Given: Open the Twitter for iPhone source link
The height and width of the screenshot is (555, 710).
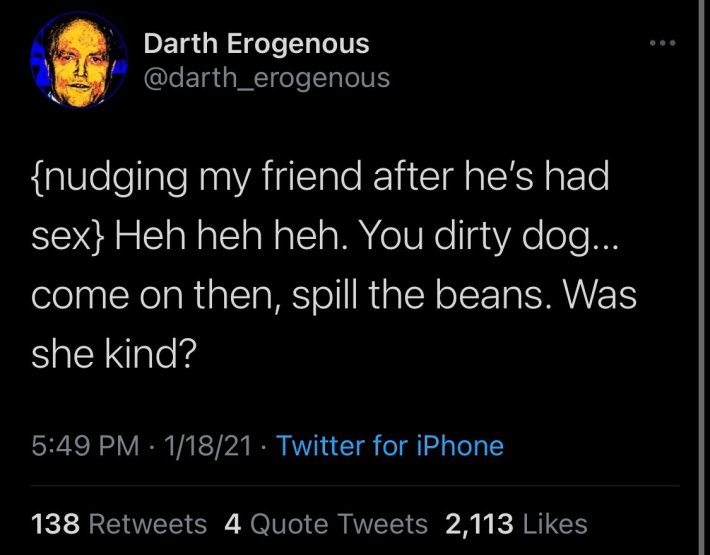Looking at the screenshot, I should [390, 445].
